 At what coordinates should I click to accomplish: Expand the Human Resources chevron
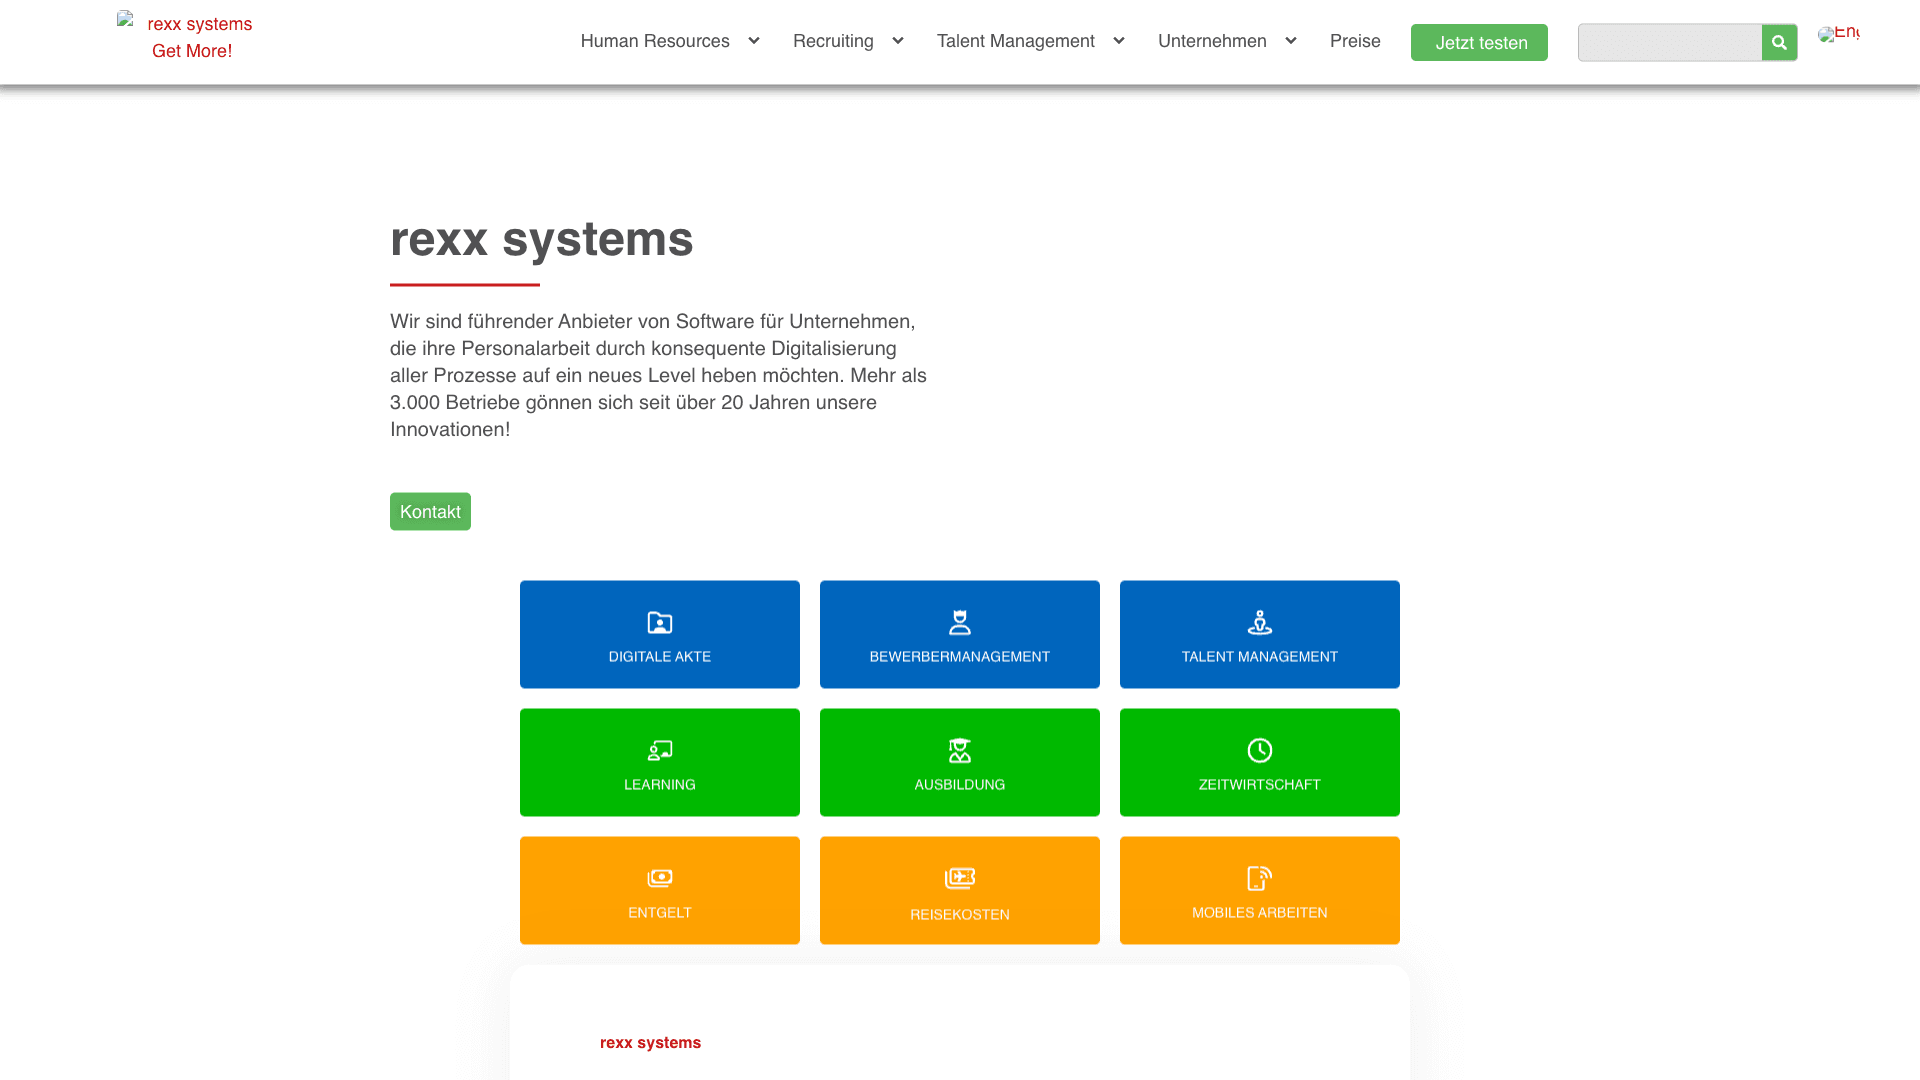tap(754, 41)
